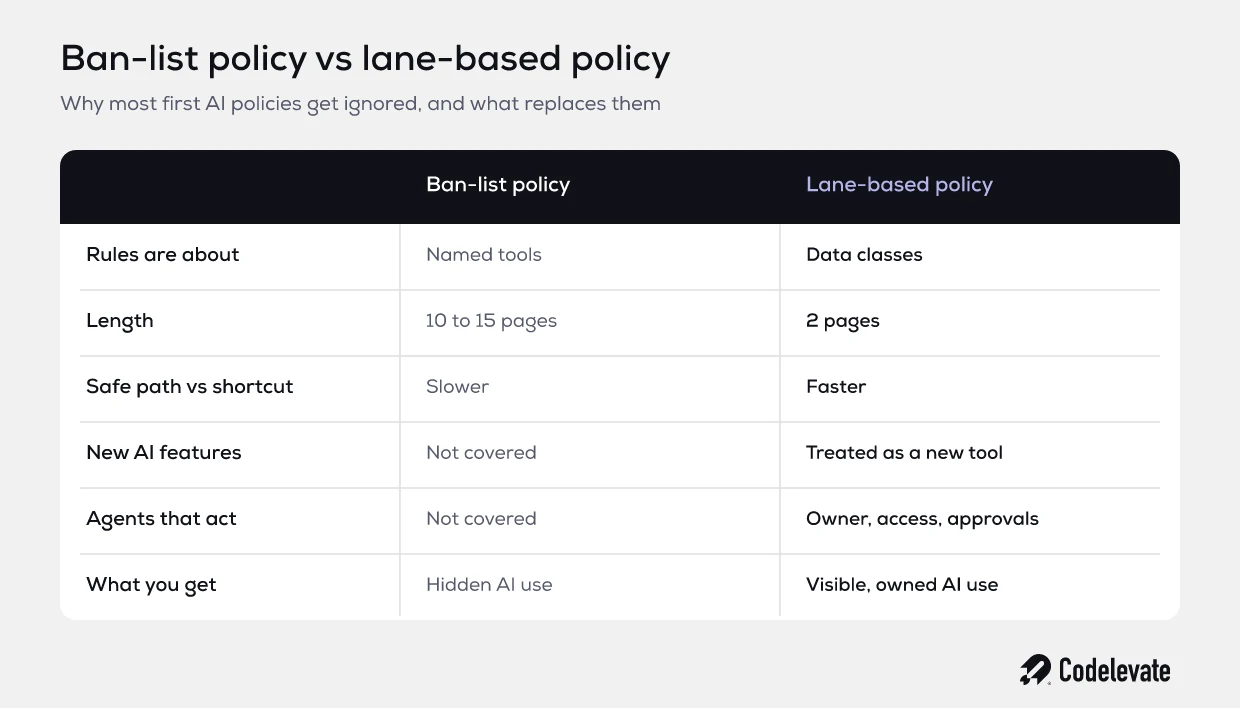The width and height of the screenshot is (1240, 708).
Task: Click the 10 to 15 pages cell
Action: (x=491, y=321)
